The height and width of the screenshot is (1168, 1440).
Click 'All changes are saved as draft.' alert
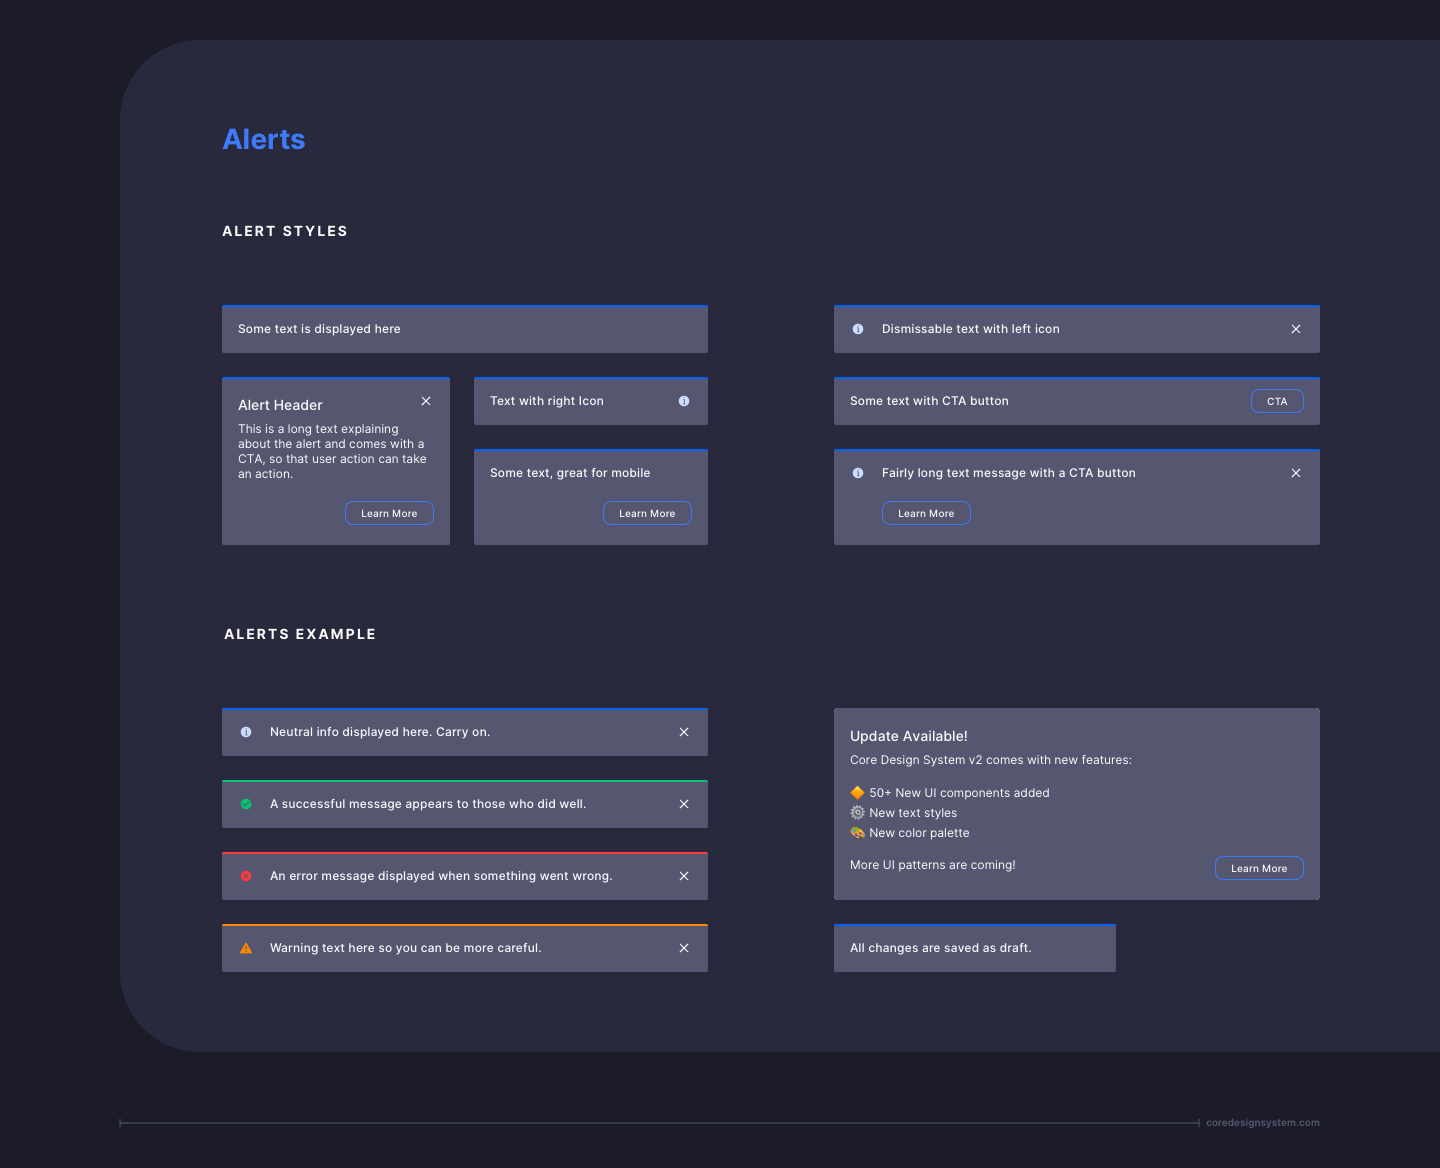975,948
